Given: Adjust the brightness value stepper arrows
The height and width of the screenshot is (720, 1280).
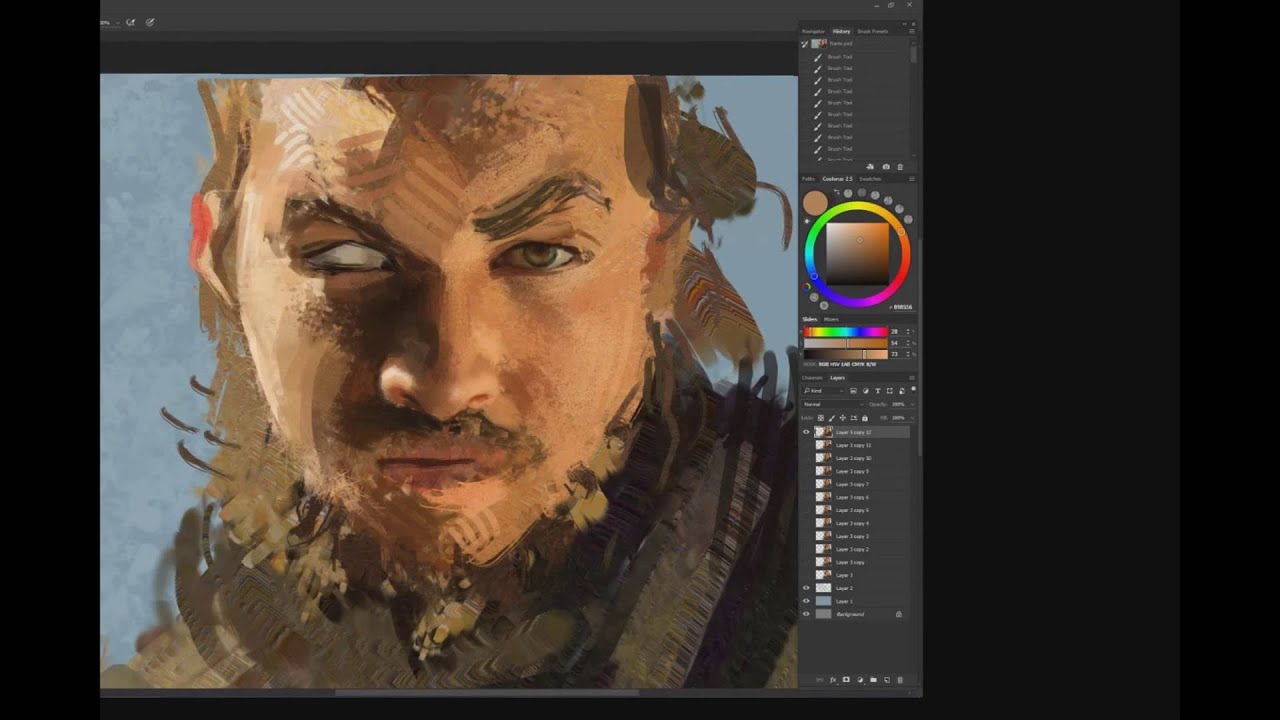Looking at the screenshot, I should [908, 354].
